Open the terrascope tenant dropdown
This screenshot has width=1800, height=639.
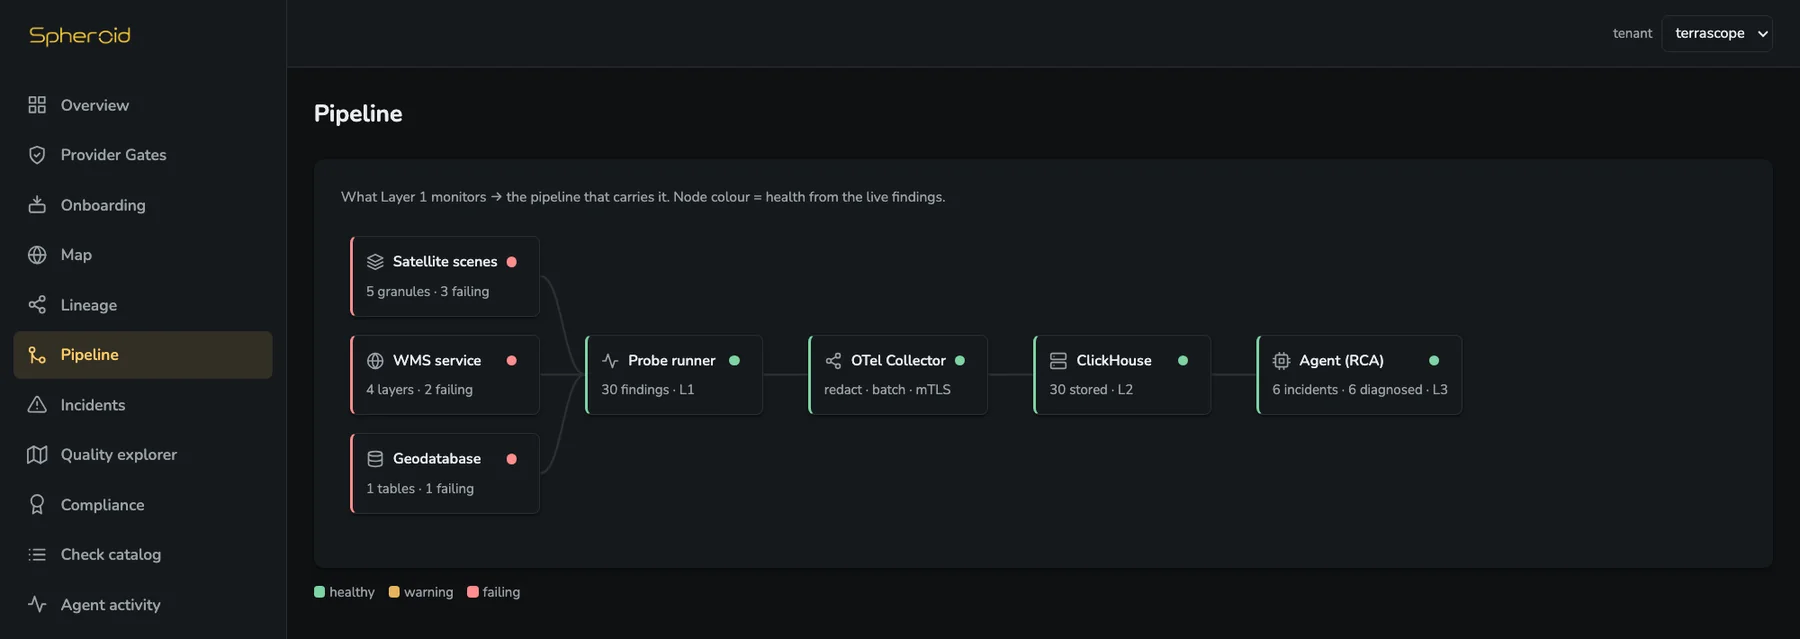1717,33
